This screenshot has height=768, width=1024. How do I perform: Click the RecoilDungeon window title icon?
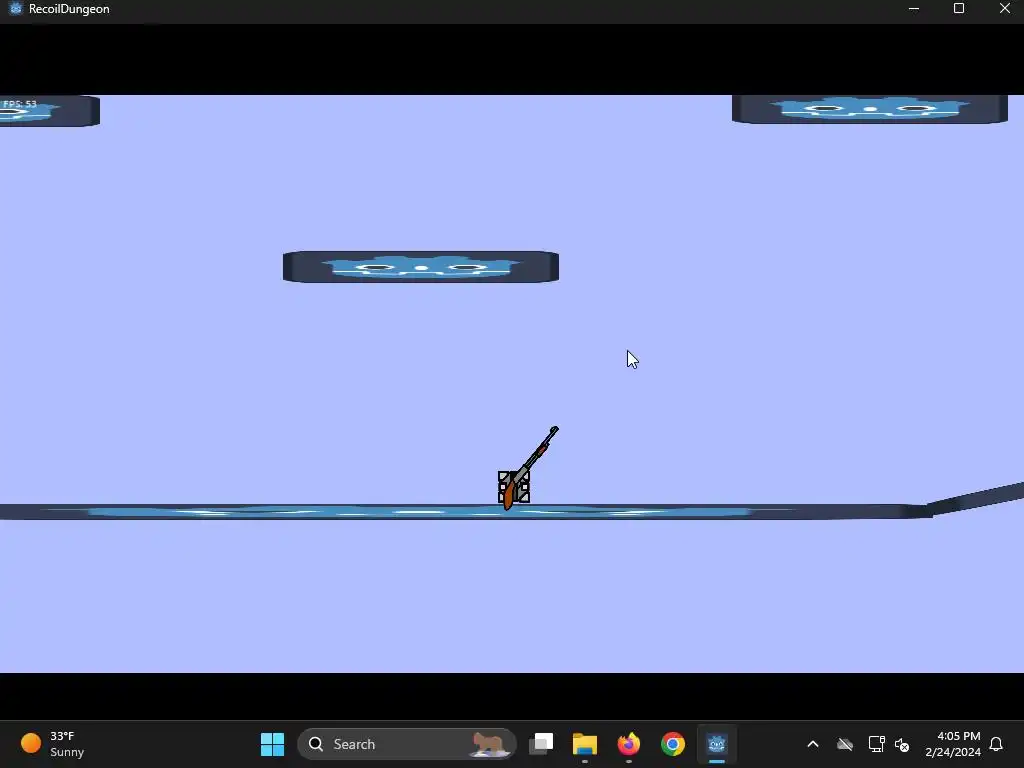[x=16, y=8]
